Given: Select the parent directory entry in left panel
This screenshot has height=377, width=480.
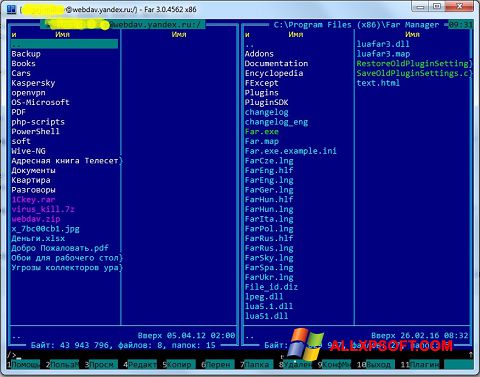Looking at the screenshot, I should [64, 44].
